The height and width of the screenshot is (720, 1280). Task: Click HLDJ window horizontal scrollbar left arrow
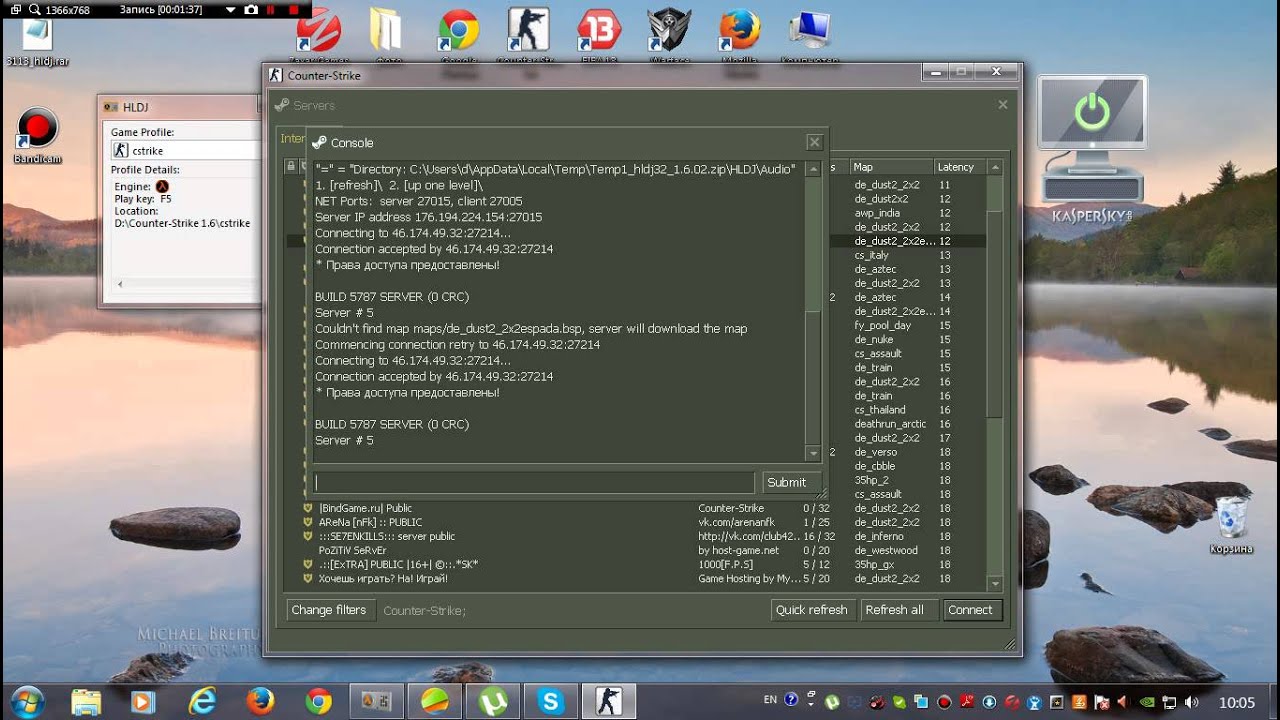120,285
